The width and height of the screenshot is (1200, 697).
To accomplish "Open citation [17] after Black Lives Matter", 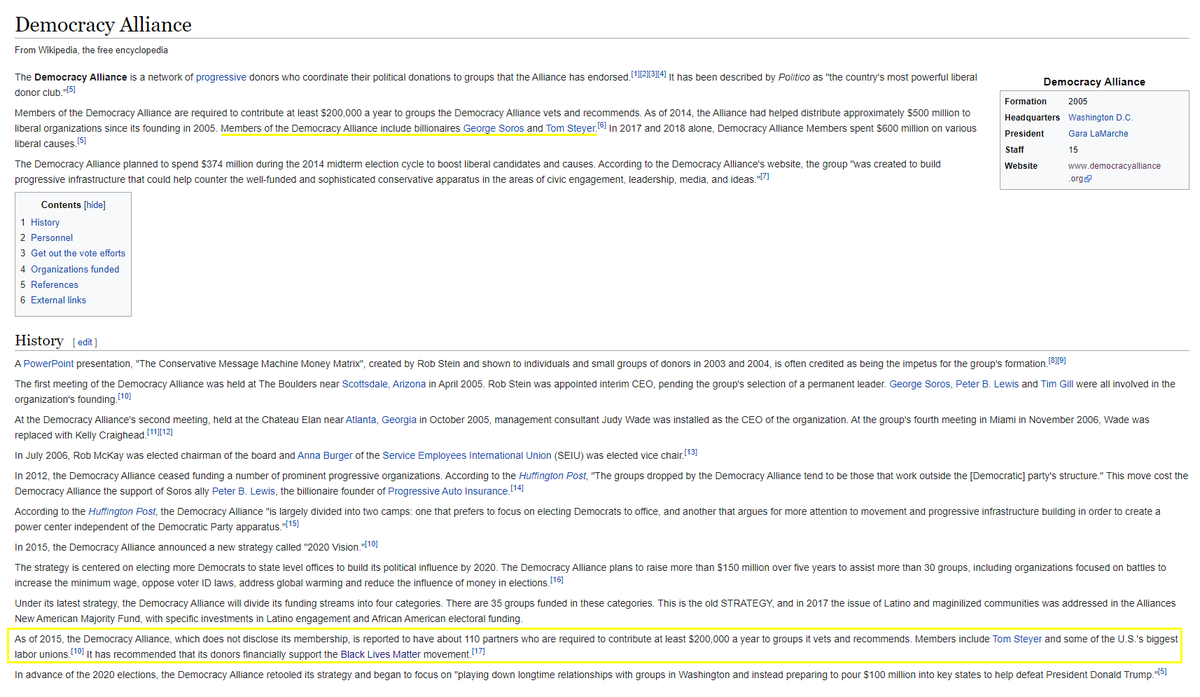I will pos(478,652).
